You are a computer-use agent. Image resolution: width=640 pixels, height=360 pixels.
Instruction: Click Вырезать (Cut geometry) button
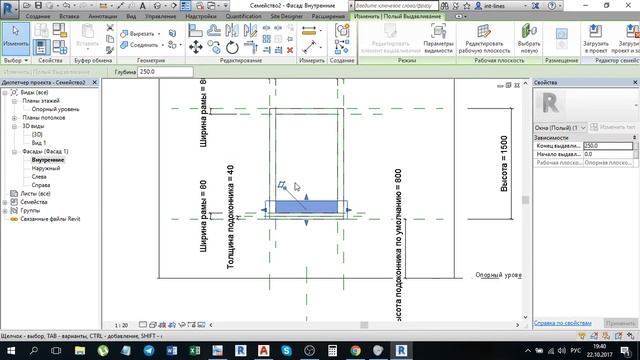tap(138, 34)
